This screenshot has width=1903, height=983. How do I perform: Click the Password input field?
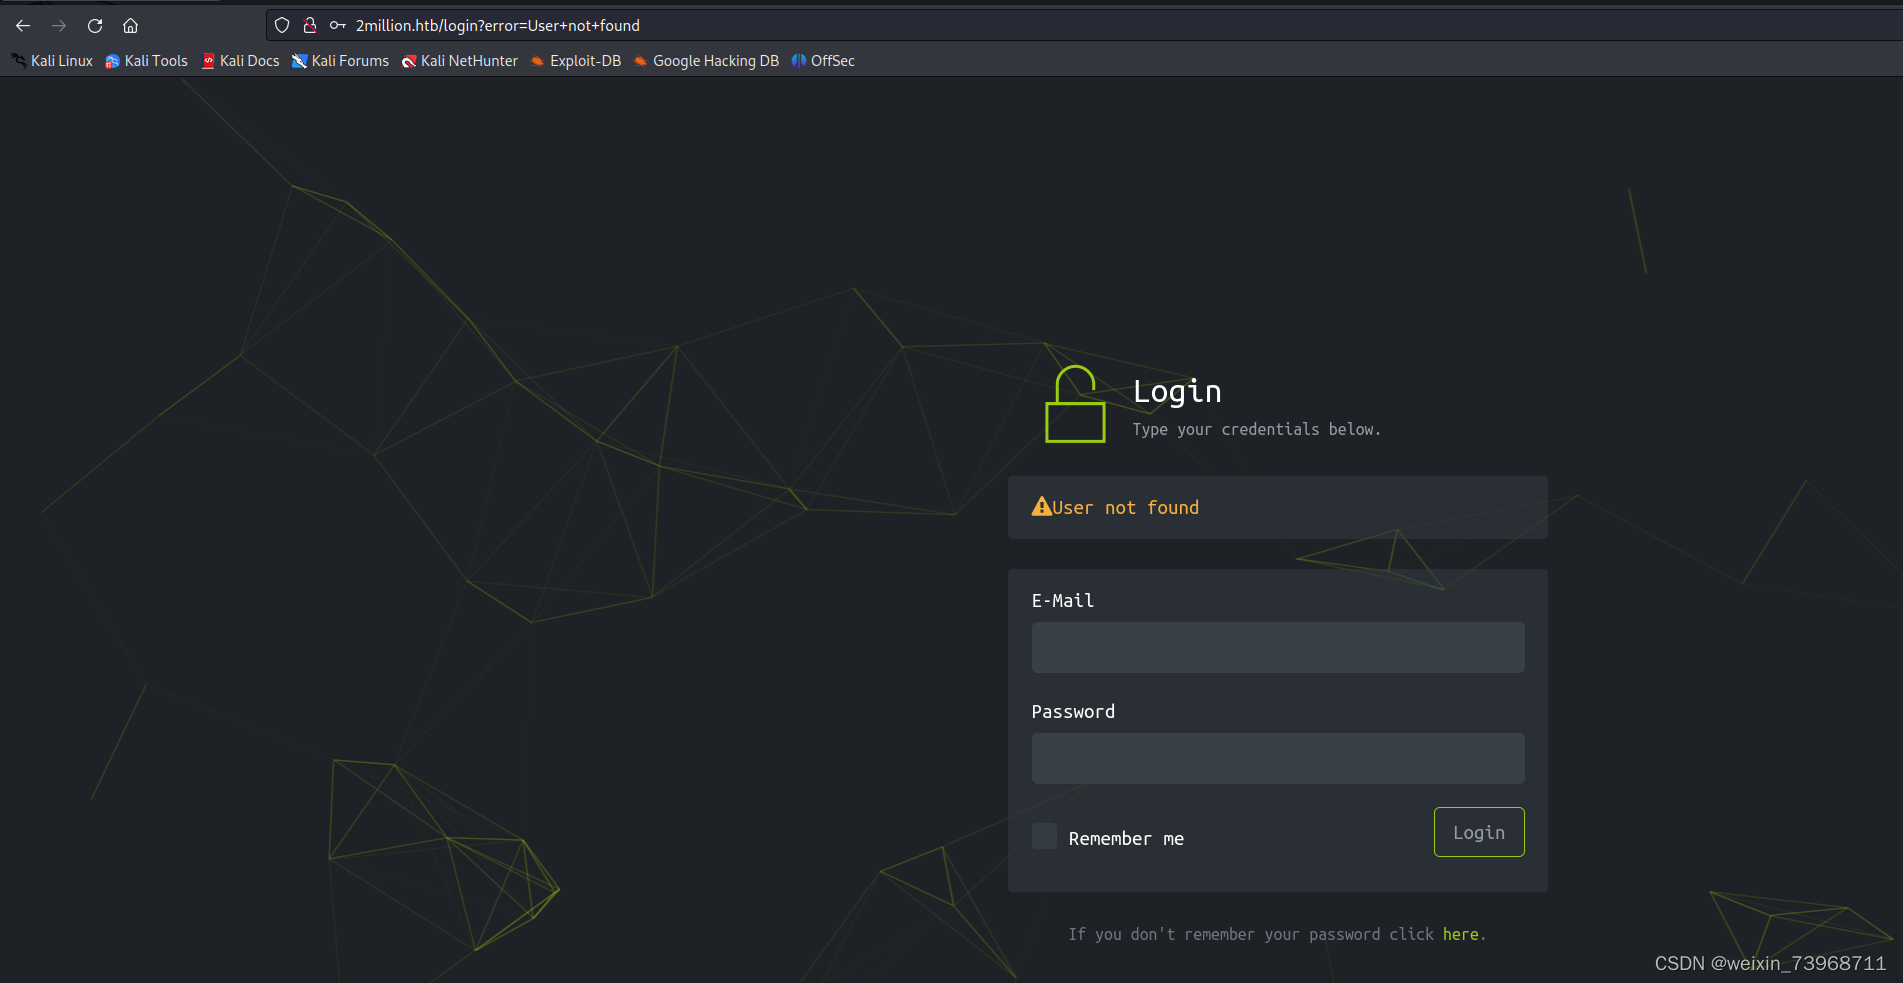(x=1277, y=758)
